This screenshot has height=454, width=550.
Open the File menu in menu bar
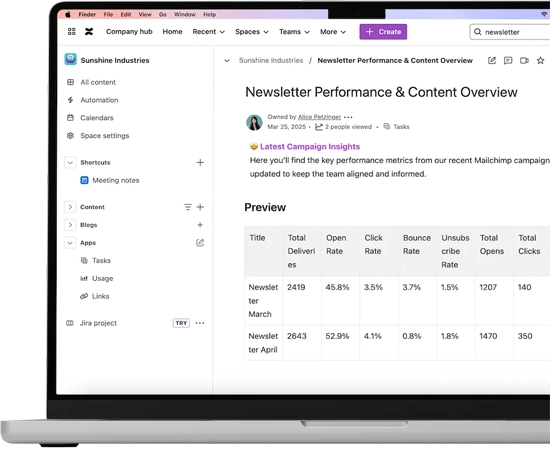click(108, 14)
